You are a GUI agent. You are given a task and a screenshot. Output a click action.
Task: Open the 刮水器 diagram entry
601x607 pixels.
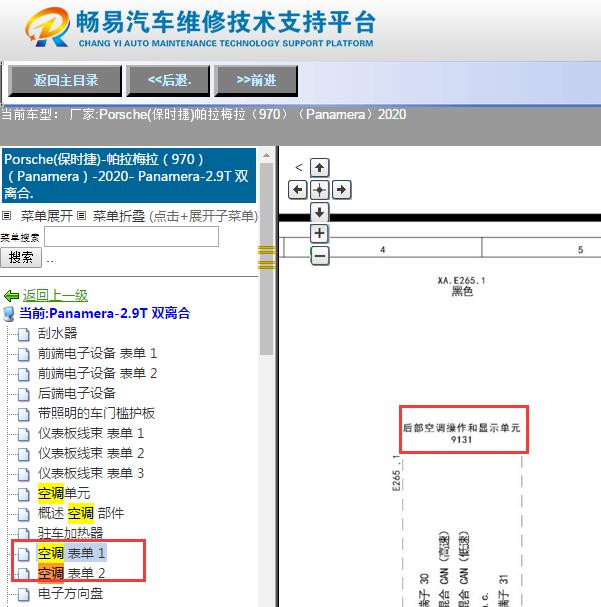pyautogui.click(x=58, y=333)
